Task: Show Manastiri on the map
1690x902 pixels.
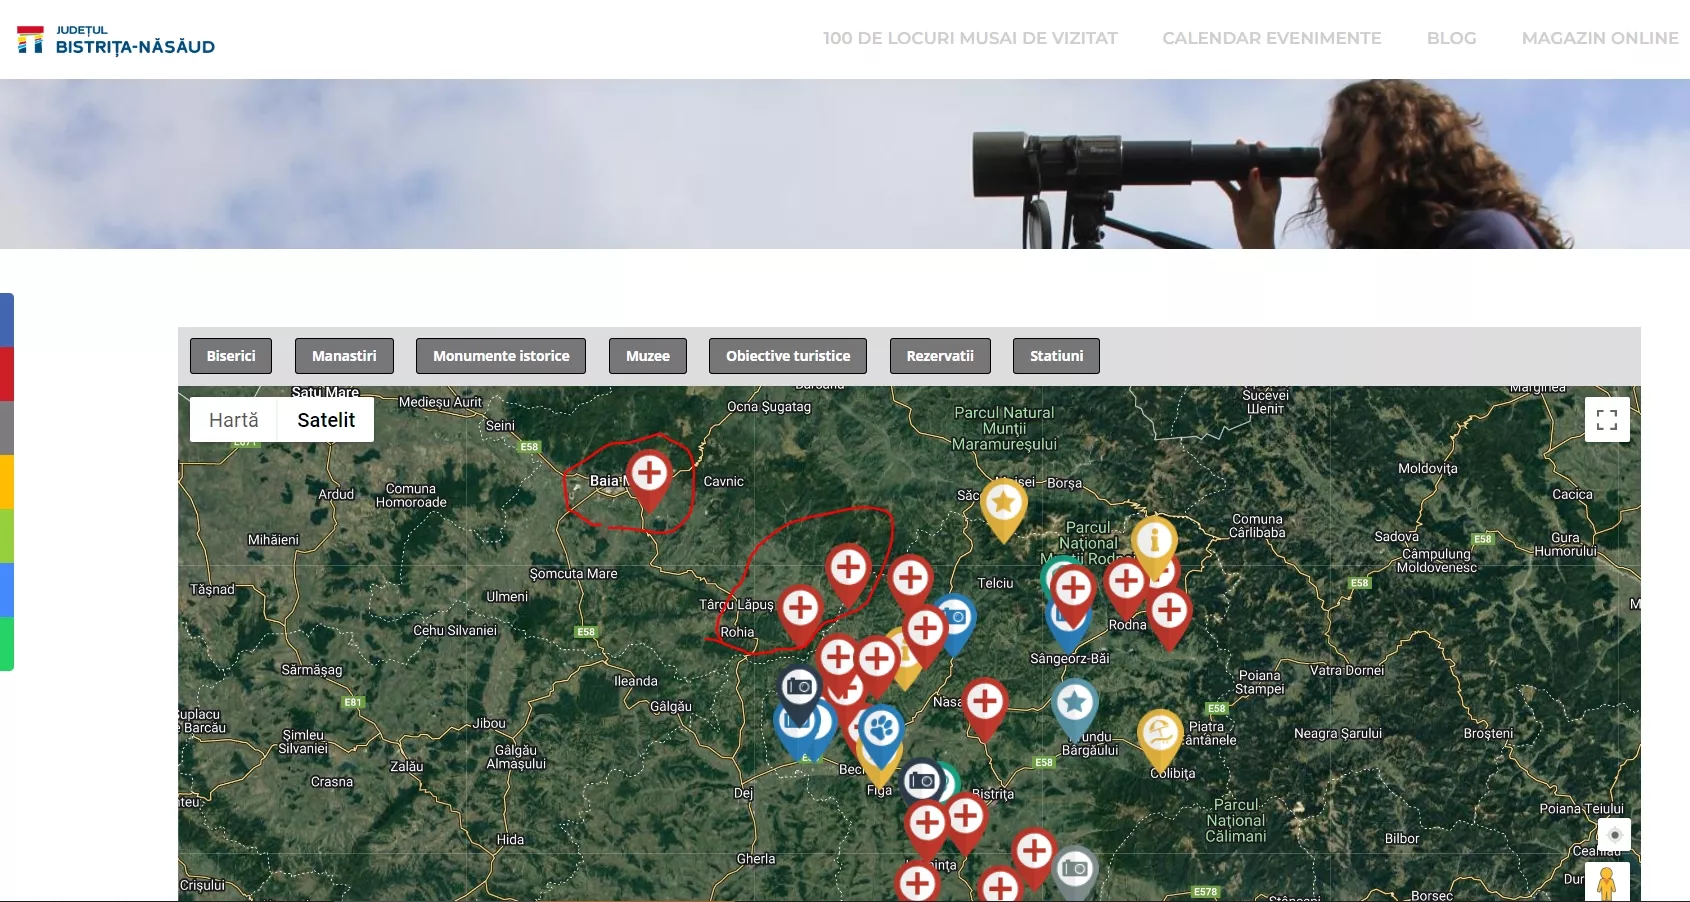Action: pyautogui.click(x=344, y=356)
